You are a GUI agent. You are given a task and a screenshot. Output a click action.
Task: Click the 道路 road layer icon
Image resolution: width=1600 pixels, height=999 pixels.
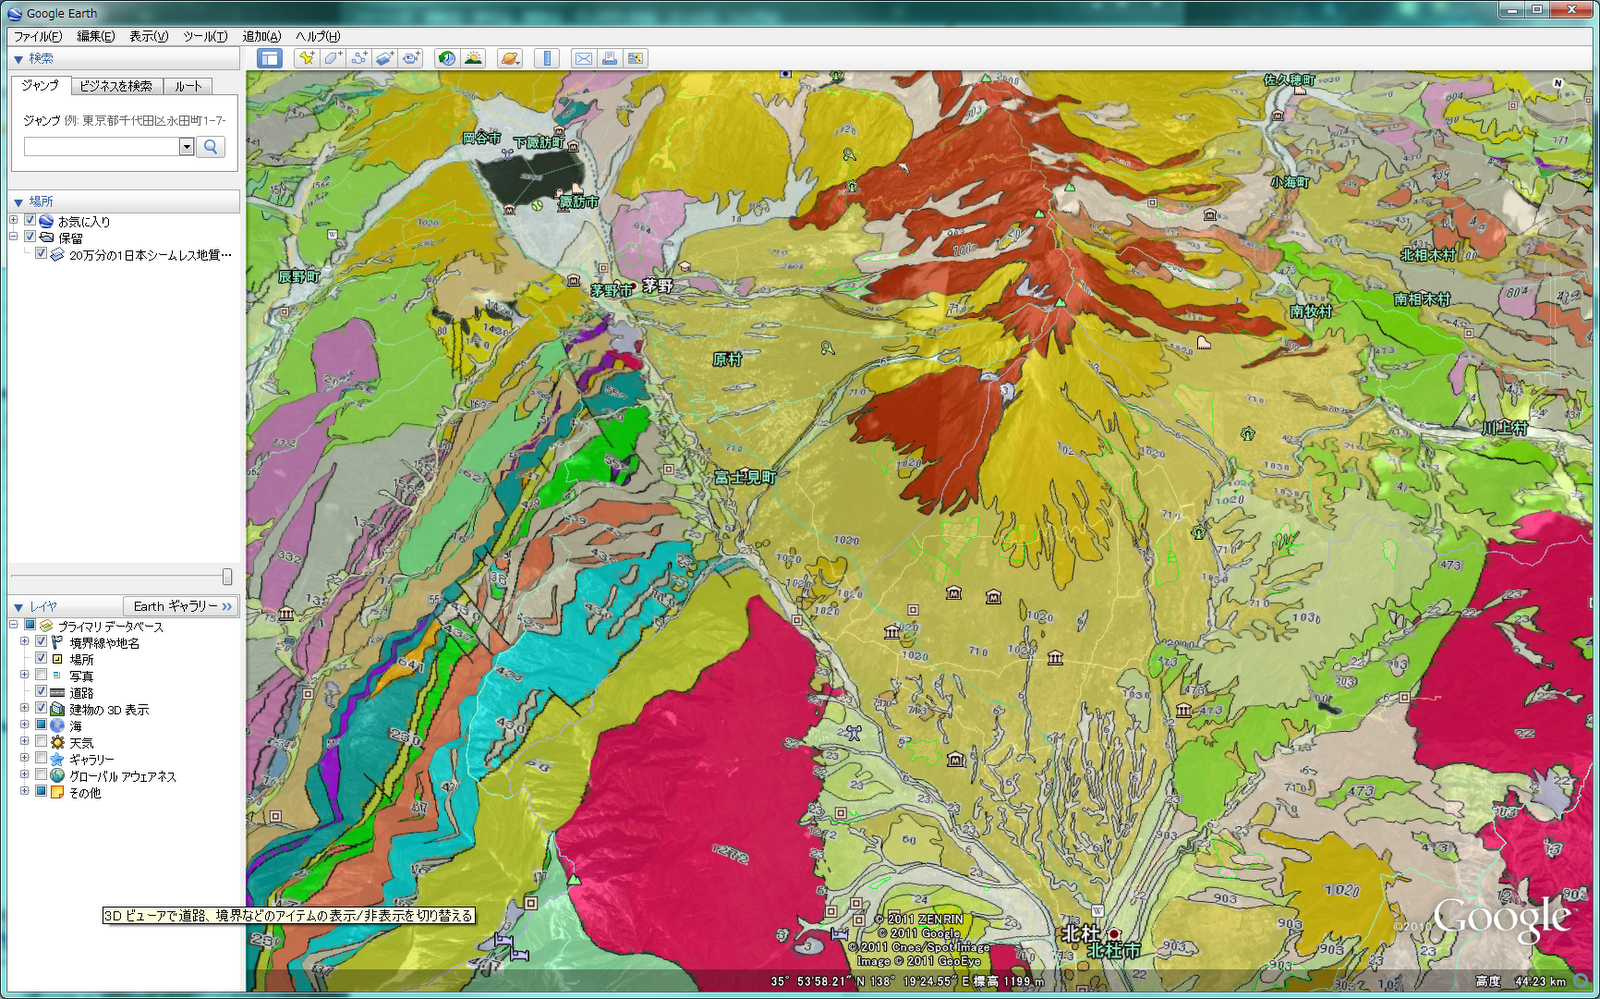(x=57, y=692)
